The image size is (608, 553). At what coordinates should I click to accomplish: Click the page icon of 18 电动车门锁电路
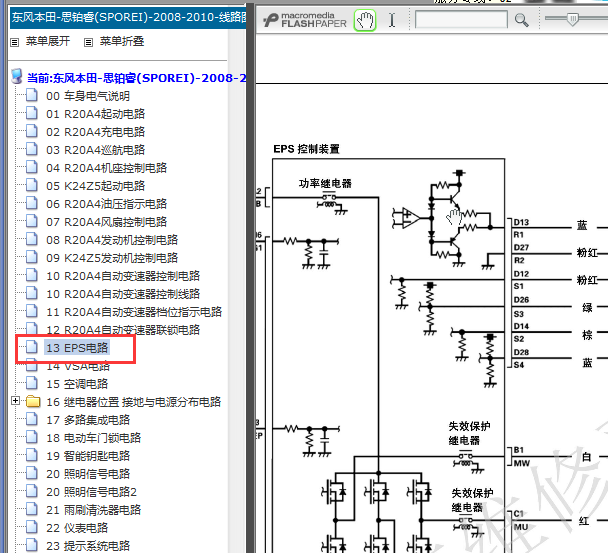32,437
